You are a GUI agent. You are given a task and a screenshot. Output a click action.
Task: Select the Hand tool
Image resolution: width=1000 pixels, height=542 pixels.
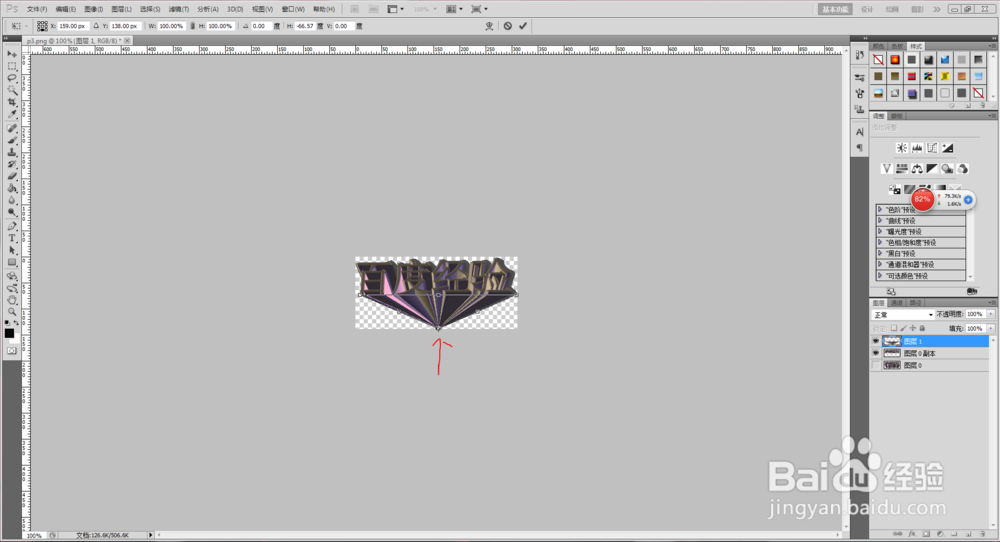pos(12,300)
